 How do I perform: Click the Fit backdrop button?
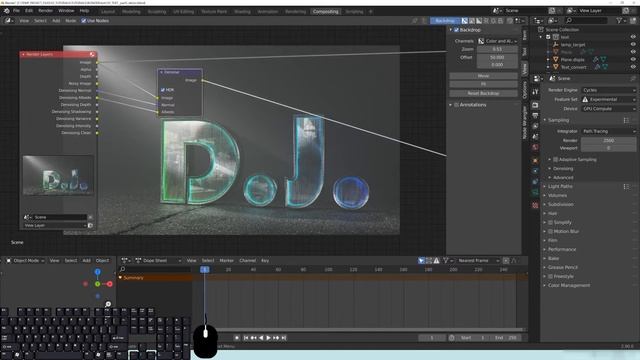pyautogui.click(x=483, y=84)
